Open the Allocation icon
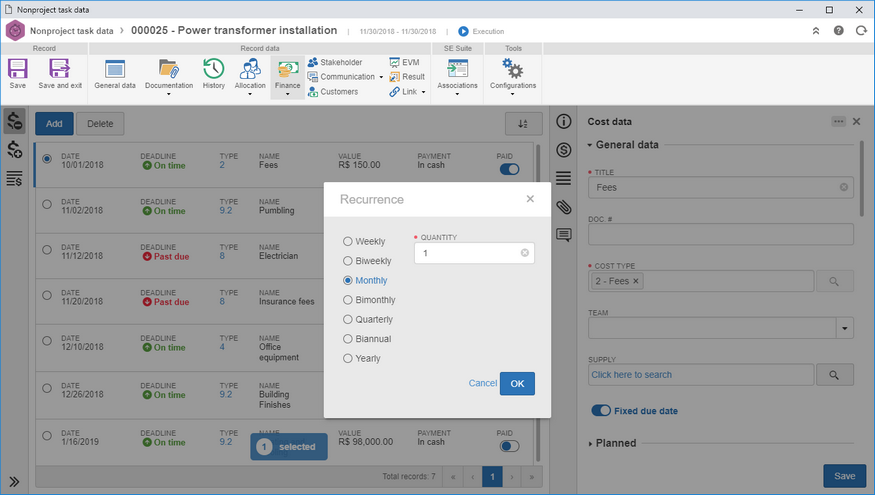This screenshot has width=875, height=495. [x=250, y=69]
